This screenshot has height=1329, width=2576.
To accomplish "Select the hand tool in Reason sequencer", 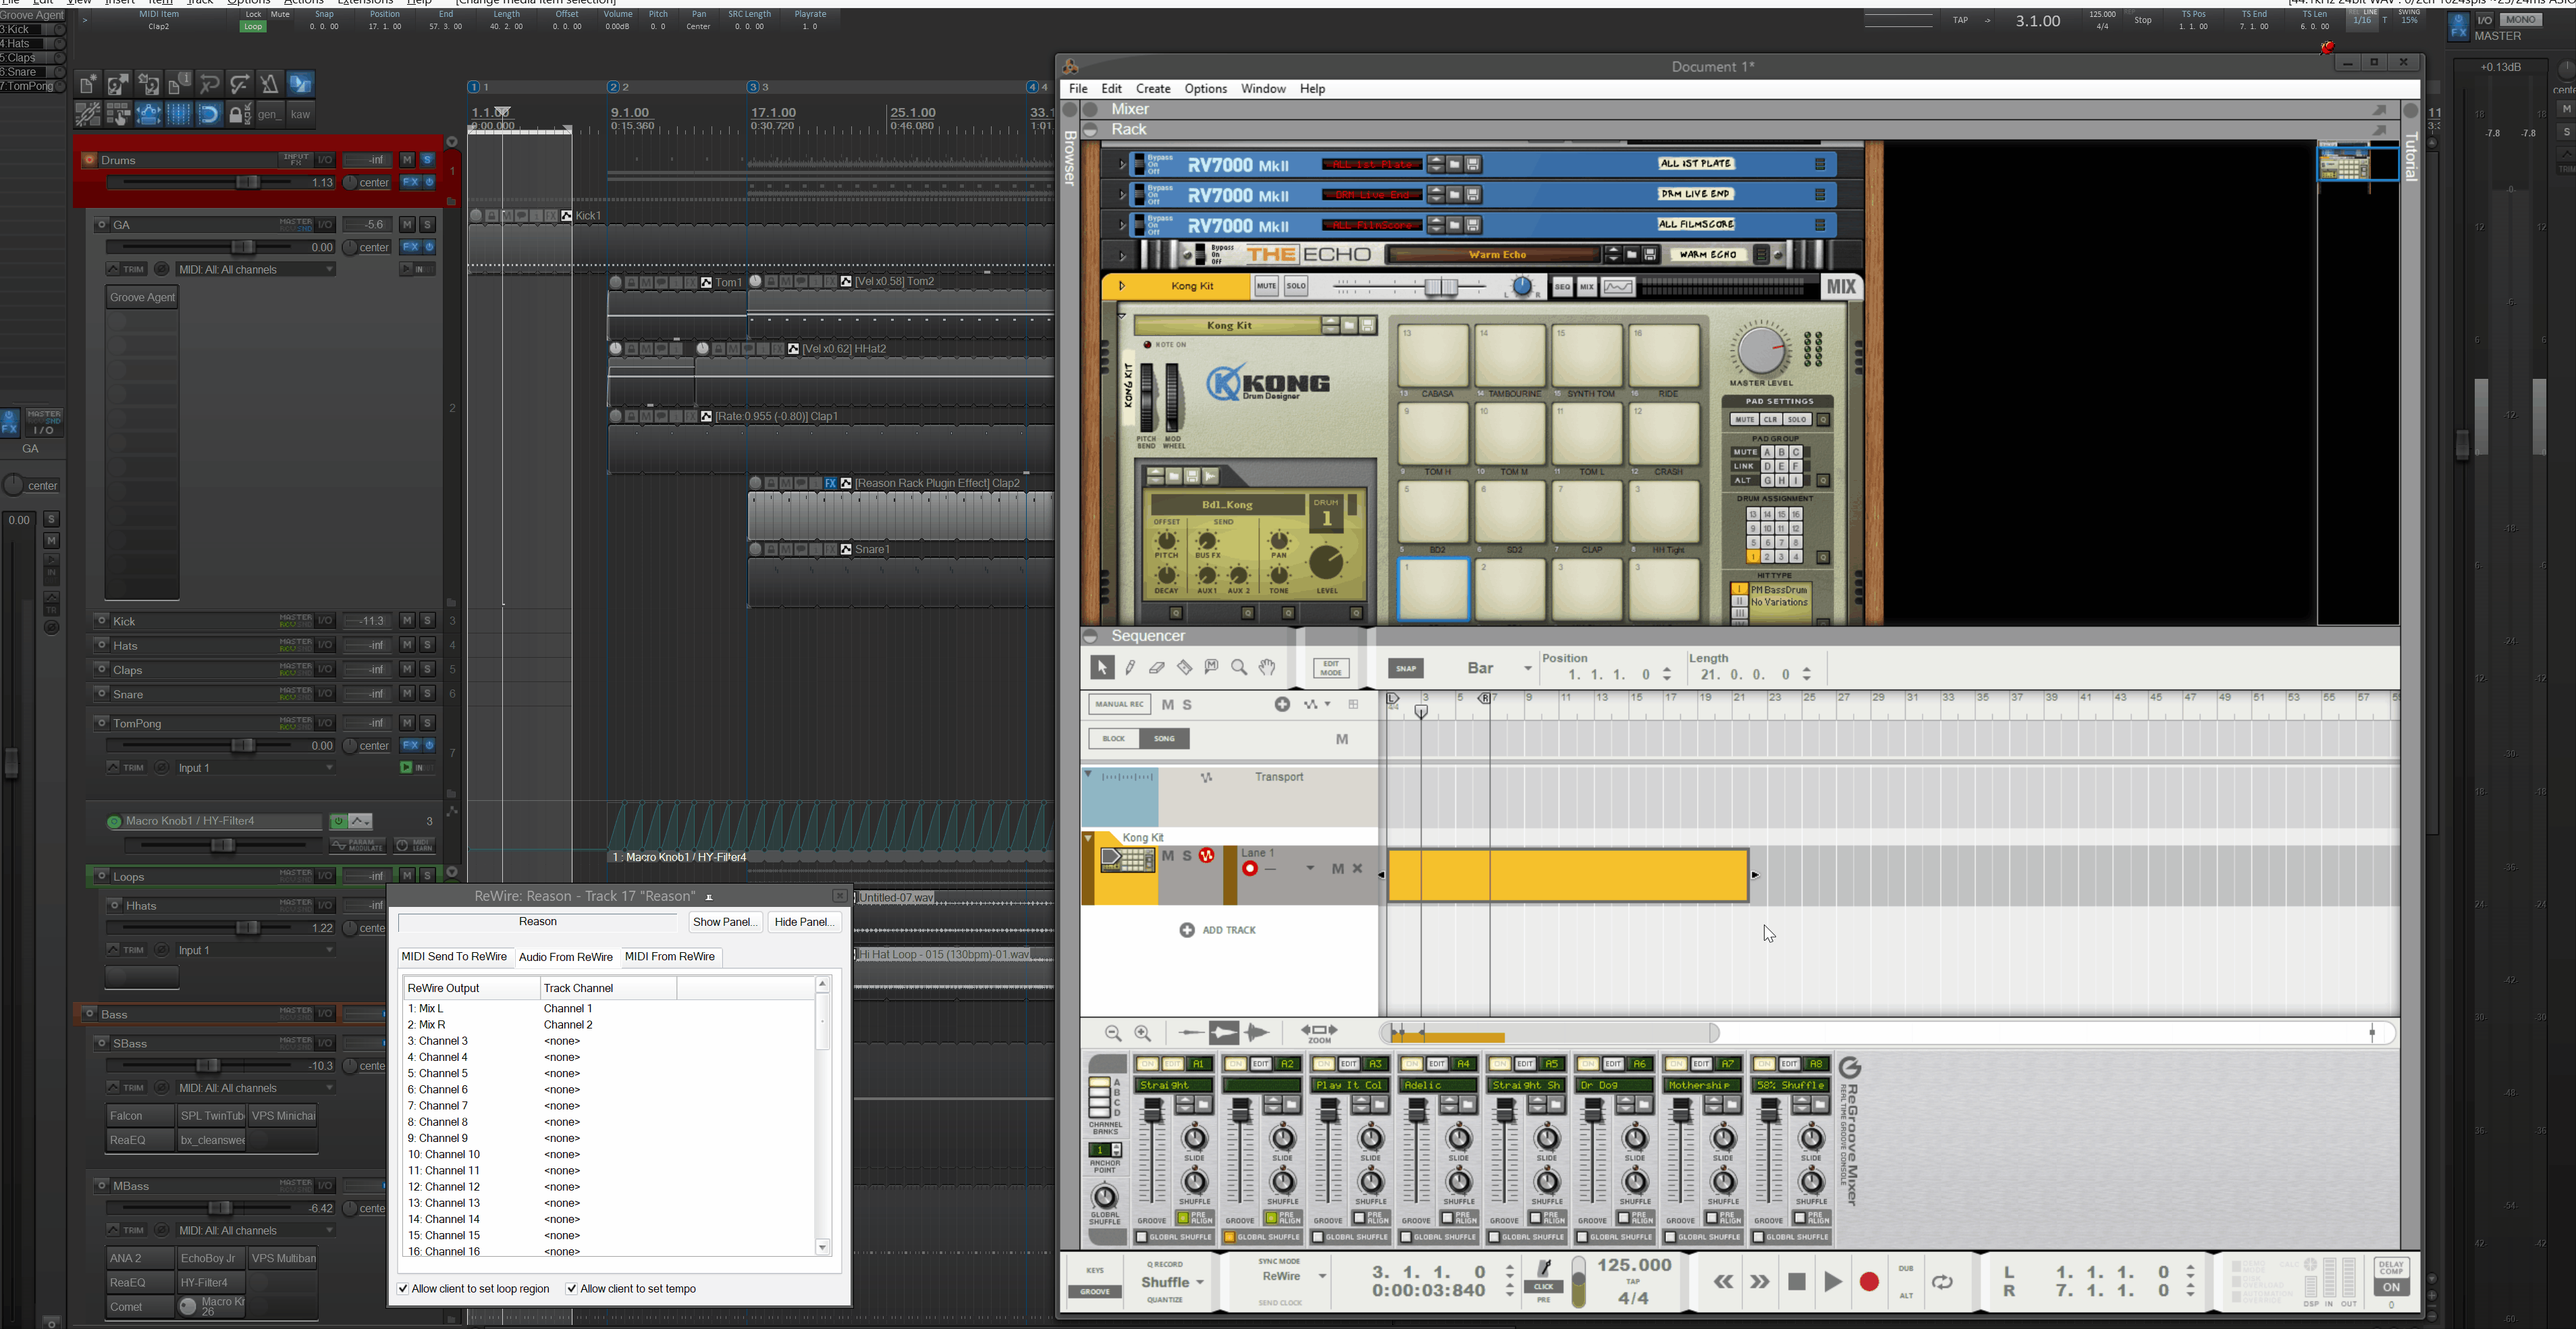I will pyautogui.click(x=1267, y=668).
